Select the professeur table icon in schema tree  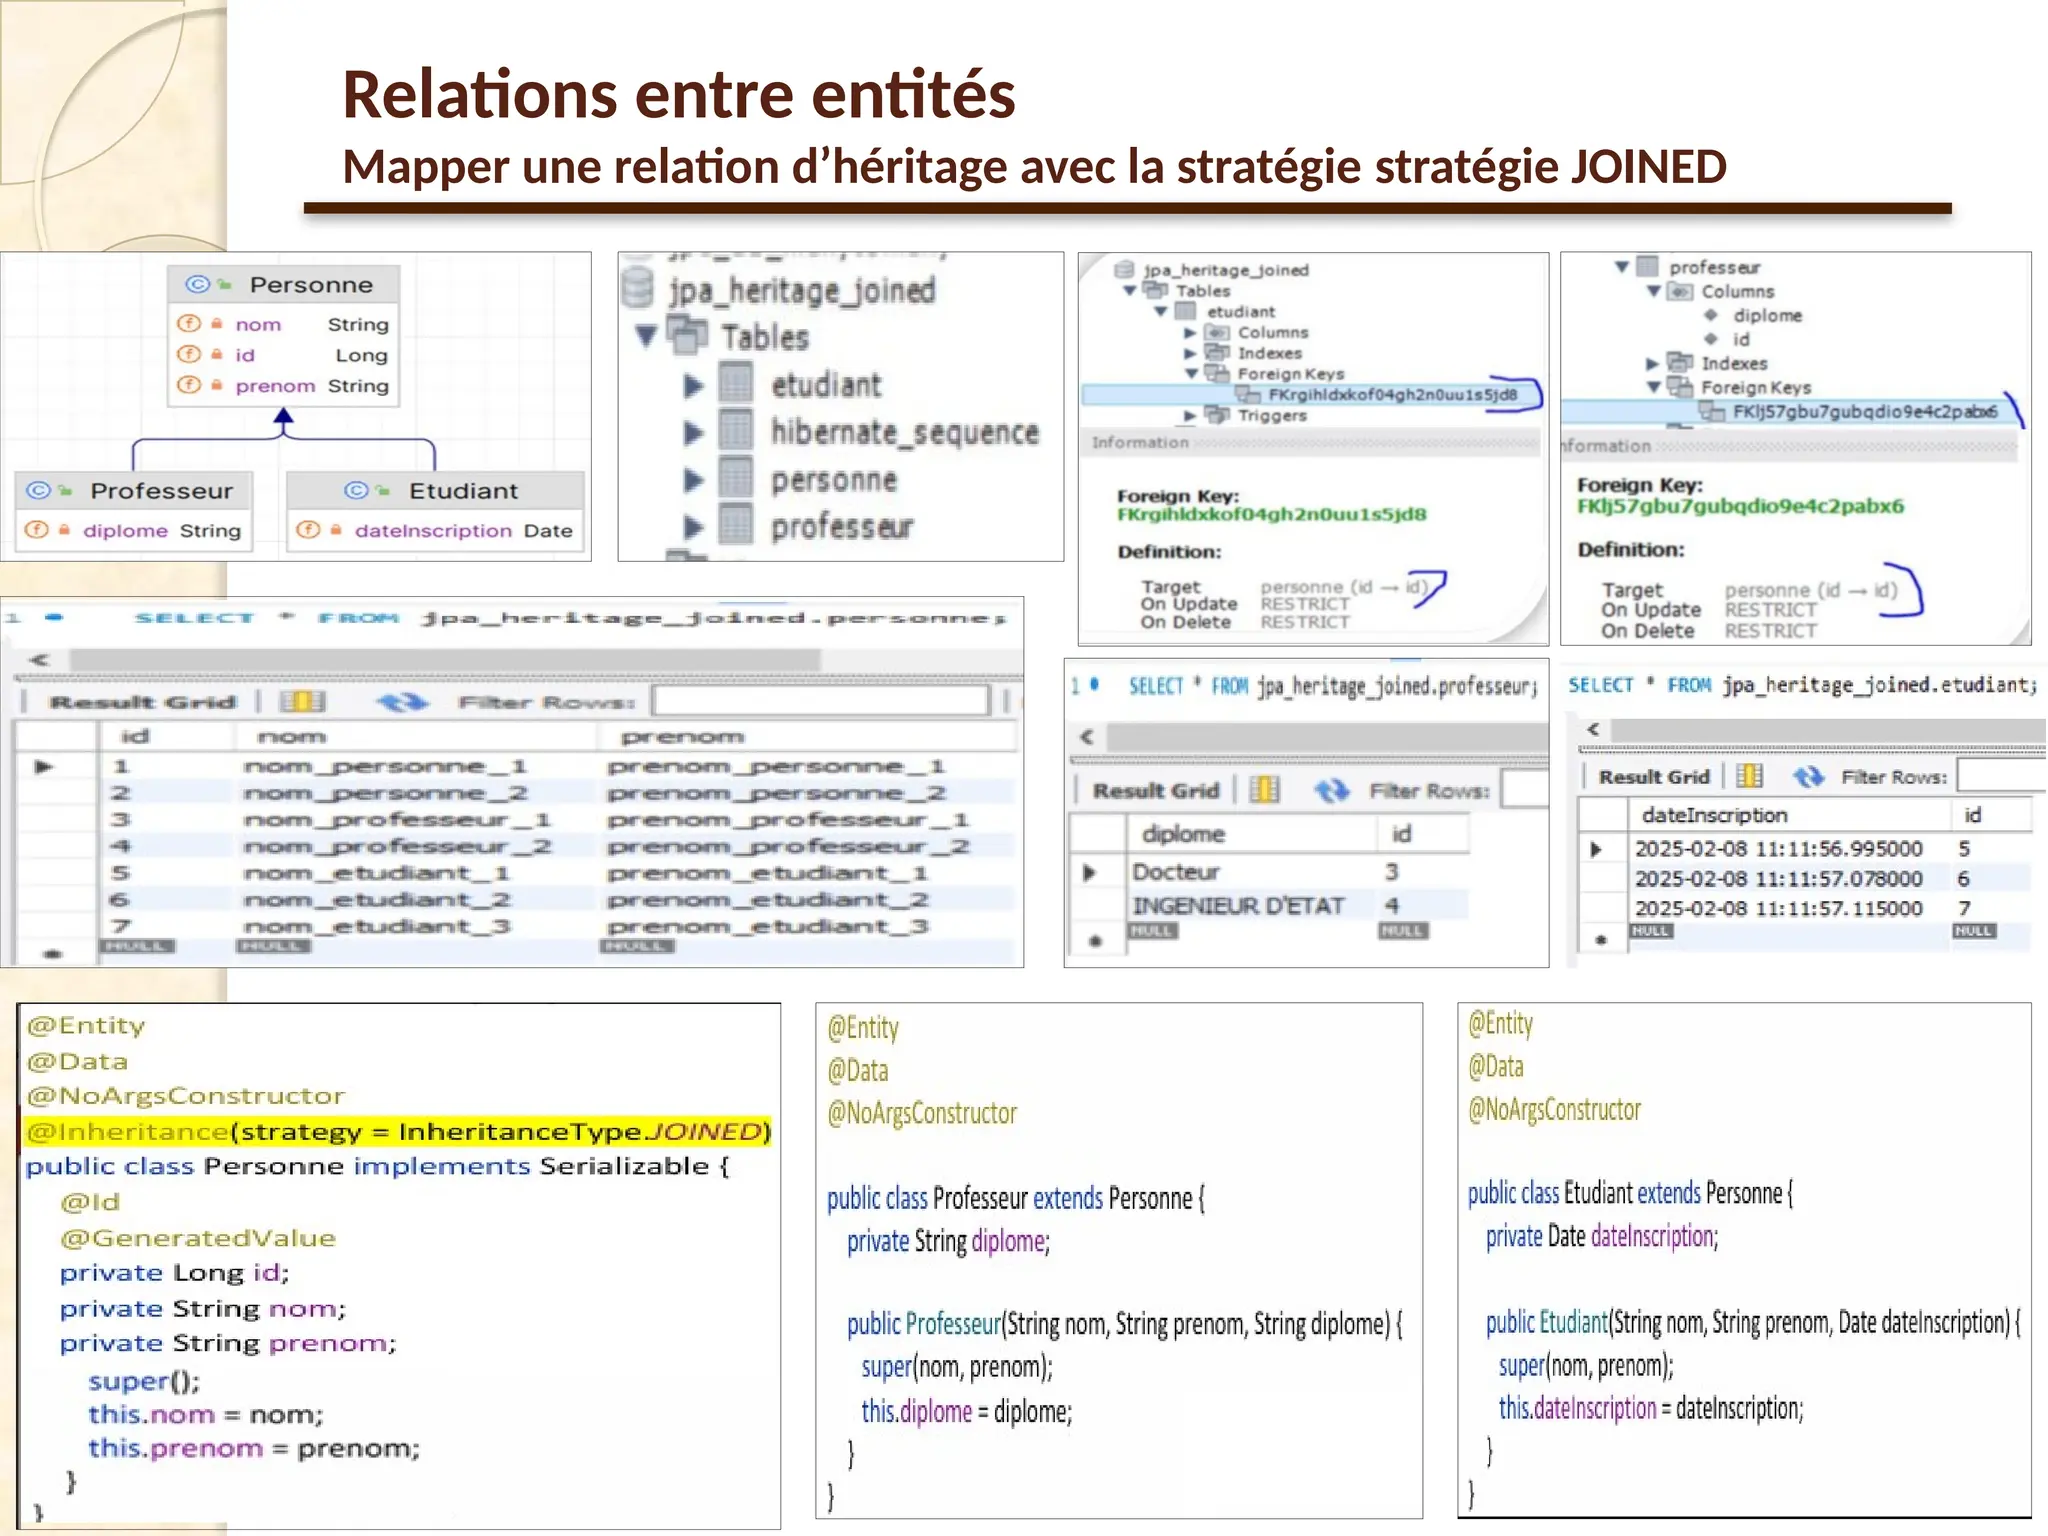coord(736,525)
